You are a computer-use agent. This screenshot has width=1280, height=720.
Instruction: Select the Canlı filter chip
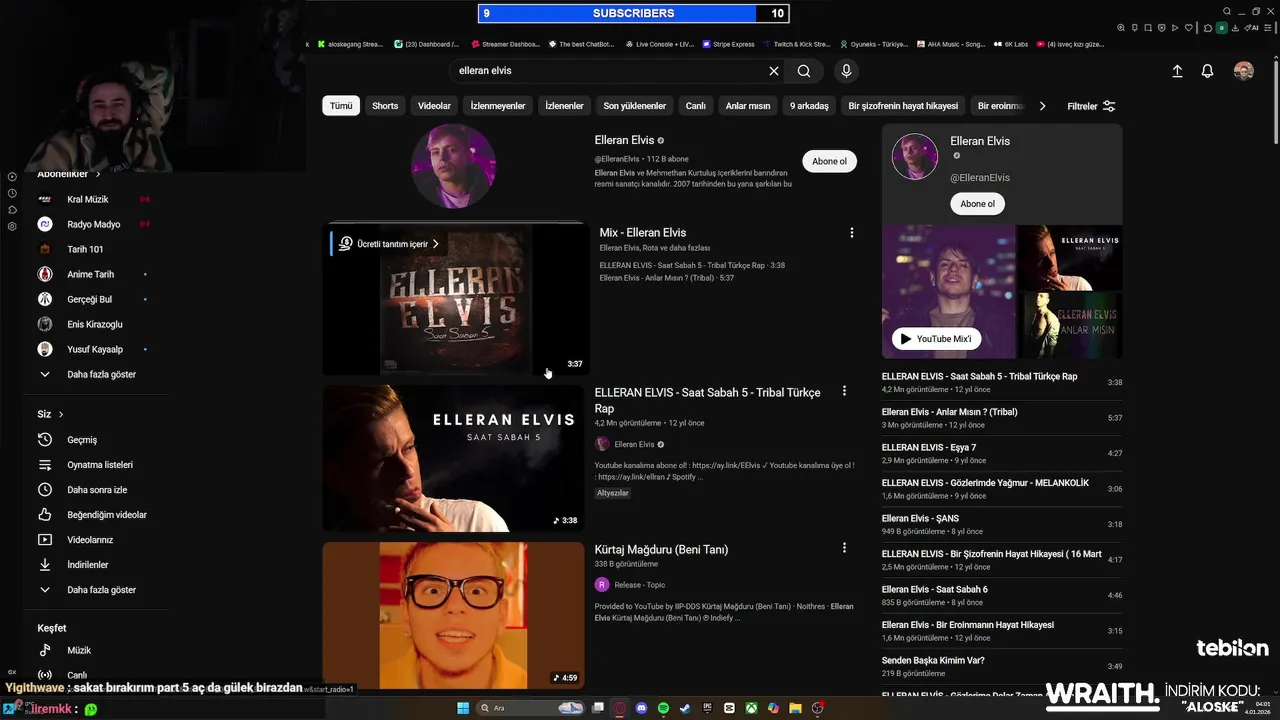click(x=695, y=106)
